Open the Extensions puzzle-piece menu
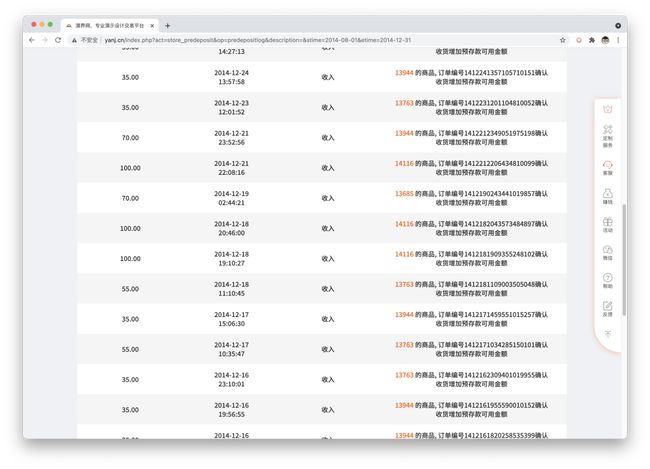650x469 pixels. [592, 40]
